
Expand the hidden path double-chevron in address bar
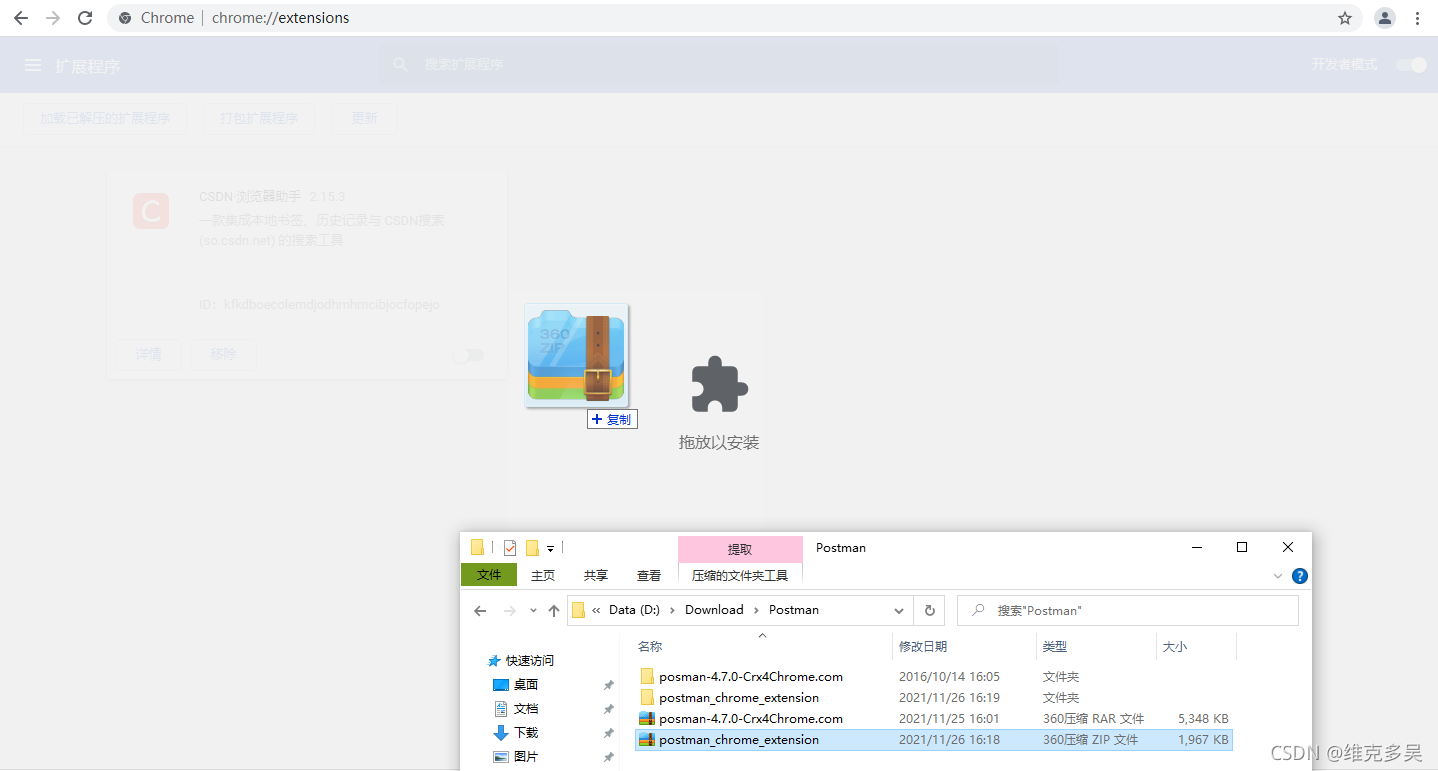(x=597, y=610)
